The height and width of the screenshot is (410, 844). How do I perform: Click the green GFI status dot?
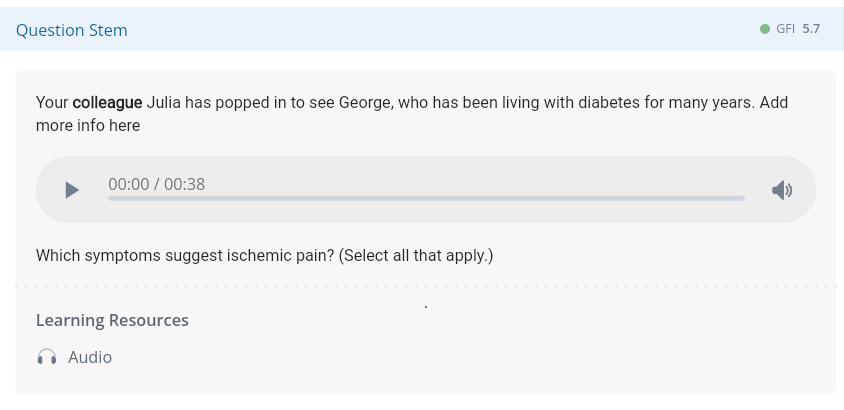tap(765, 29)
